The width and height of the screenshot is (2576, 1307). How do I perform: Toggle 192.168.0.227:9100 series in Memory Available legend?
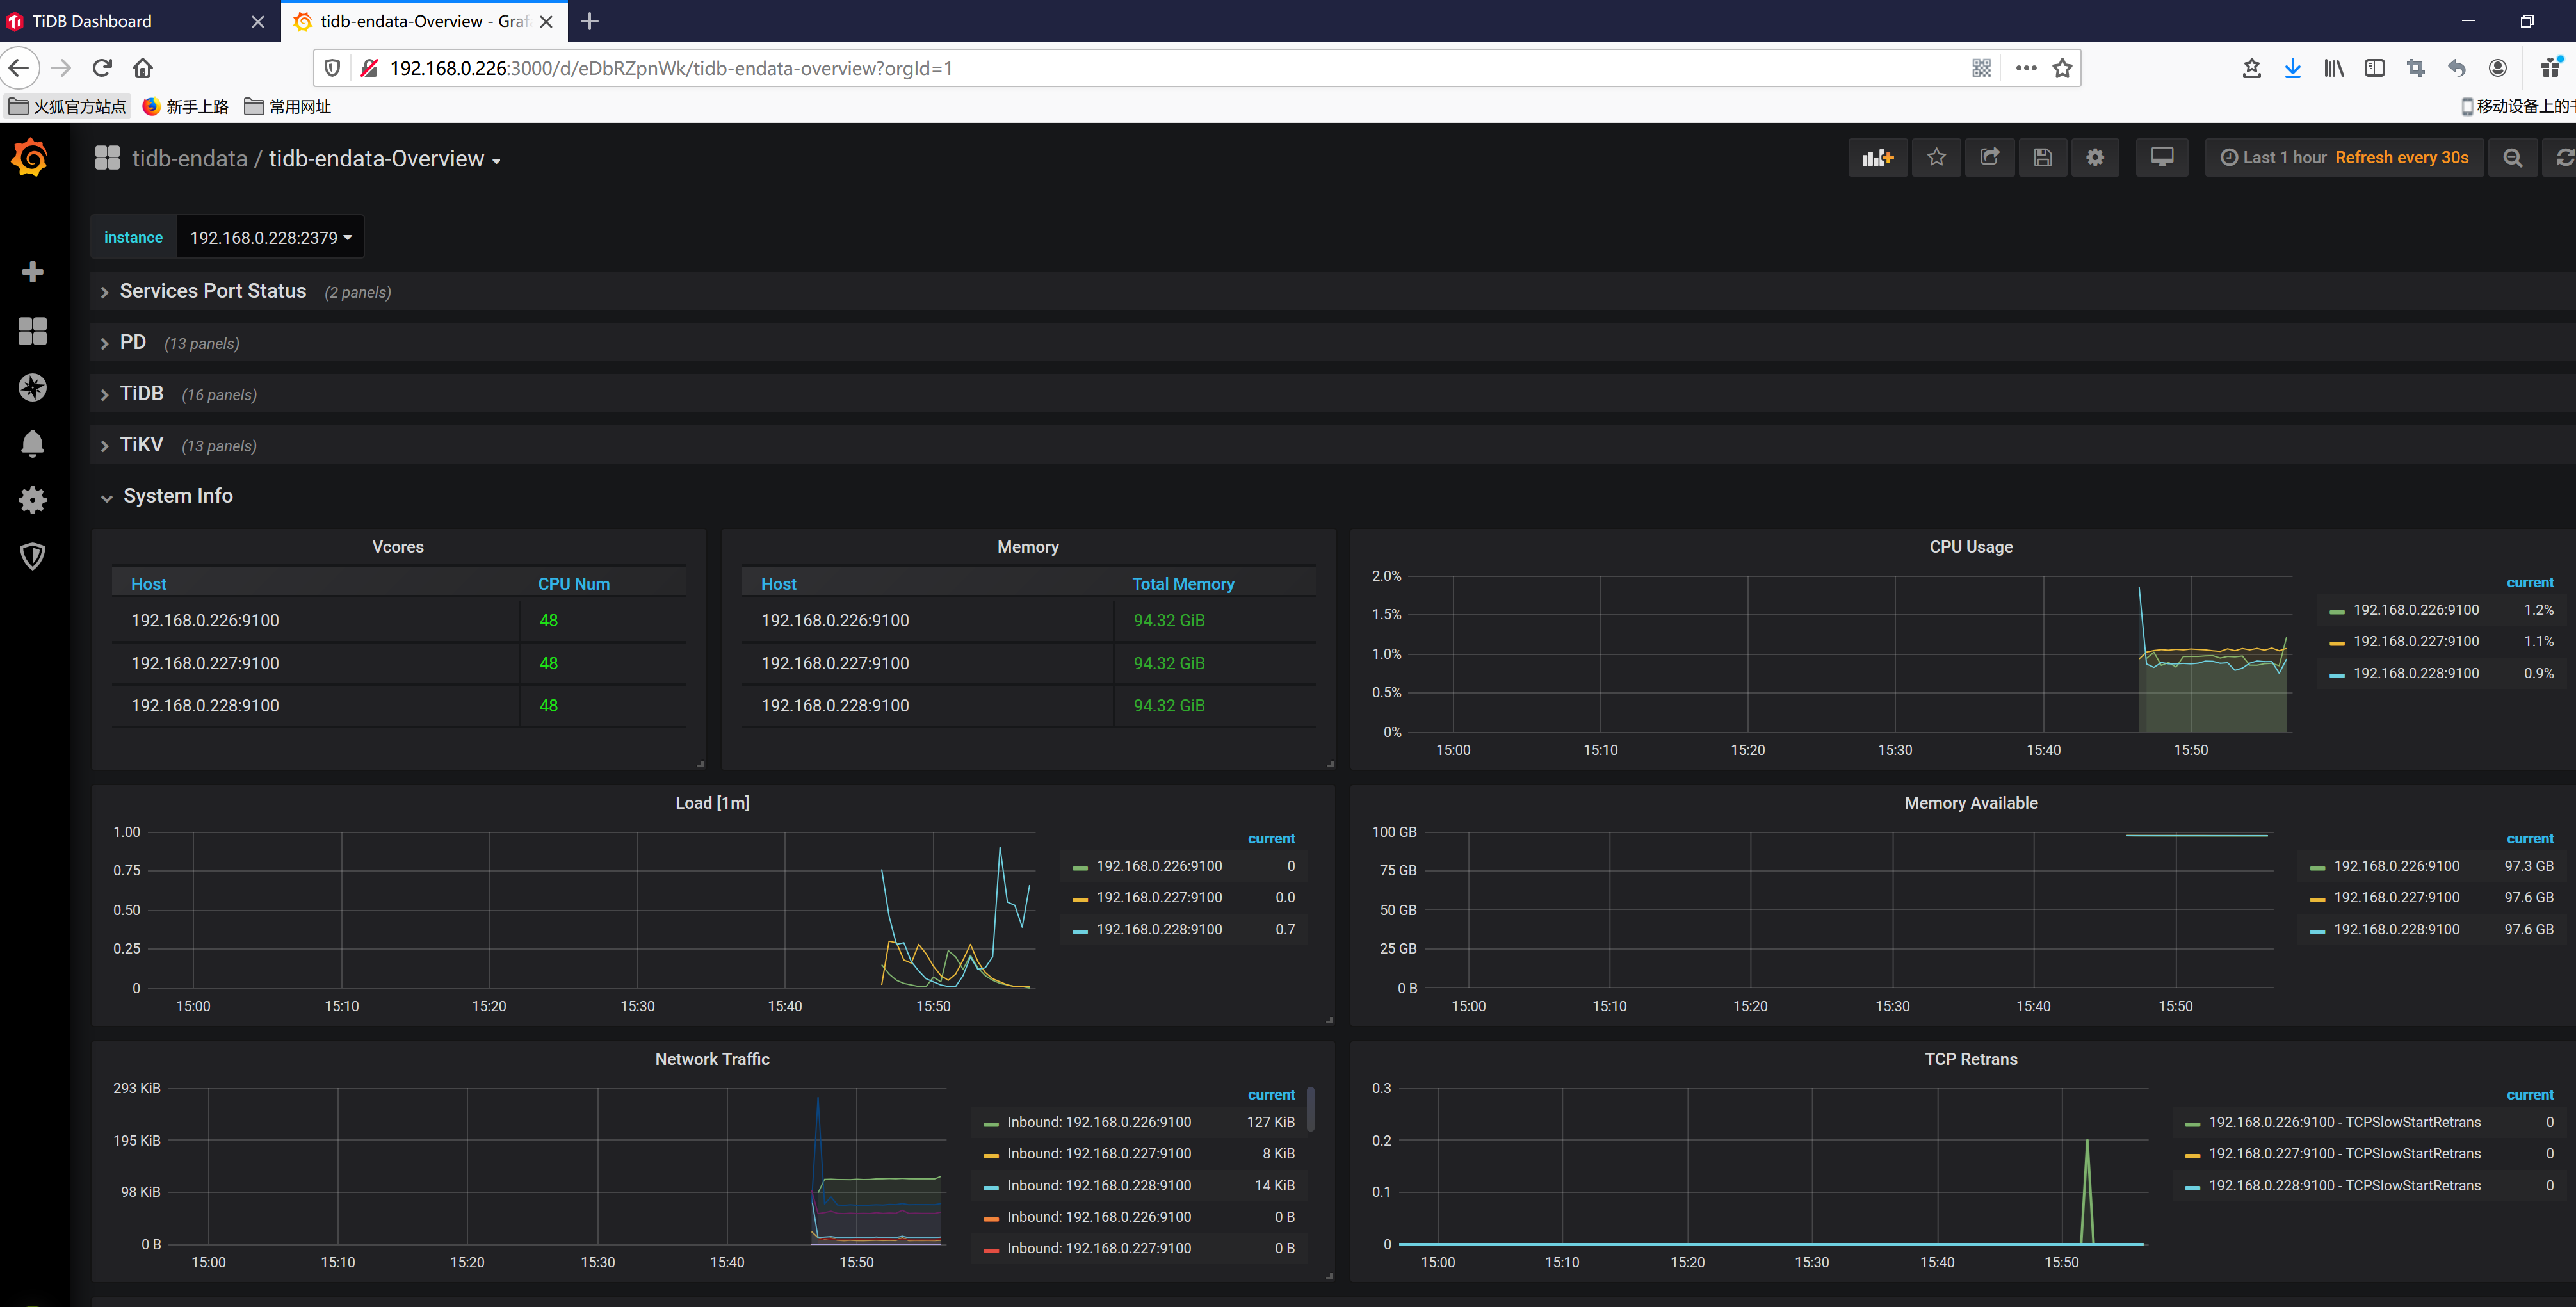2396,897
